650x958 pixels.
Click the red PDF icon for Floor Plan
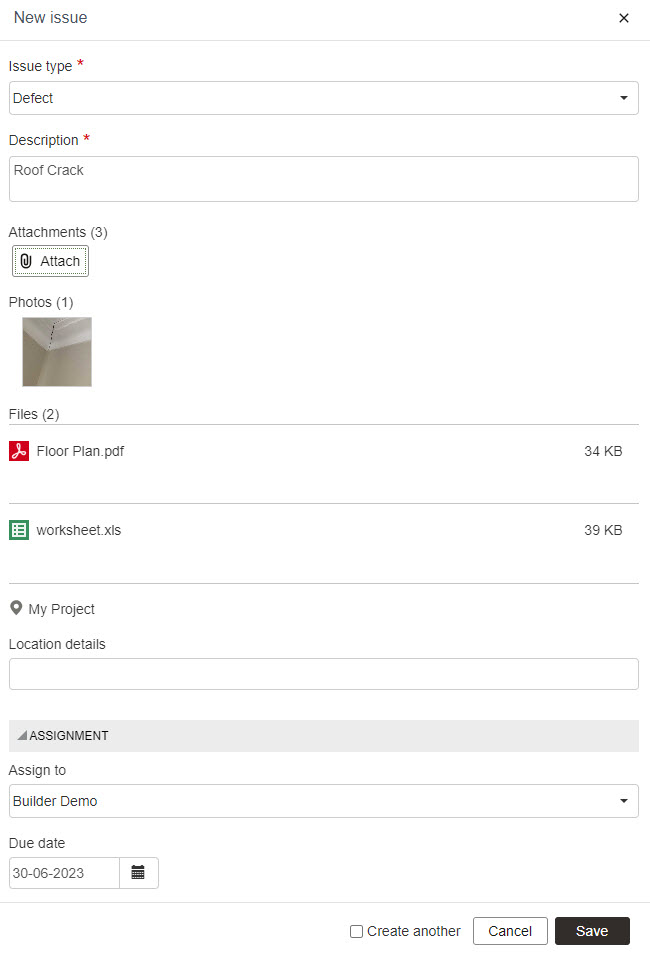(19, 451)
